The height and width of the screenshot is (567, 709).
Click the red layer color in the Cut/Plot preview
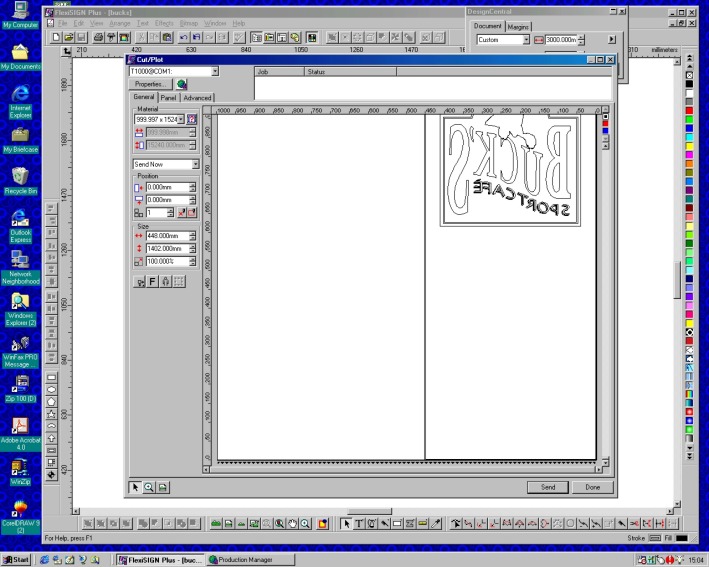(605, 124)
